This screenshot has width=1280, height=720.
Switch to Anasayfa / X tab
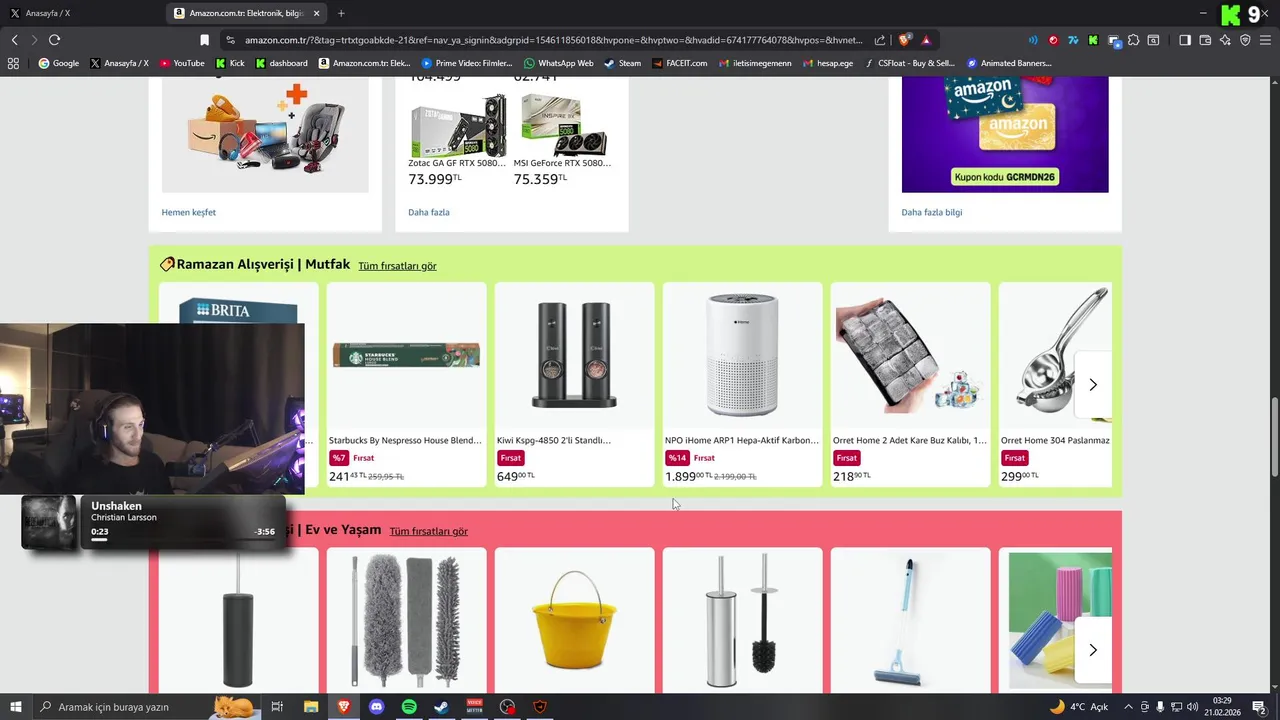click(x=80, y=13)
